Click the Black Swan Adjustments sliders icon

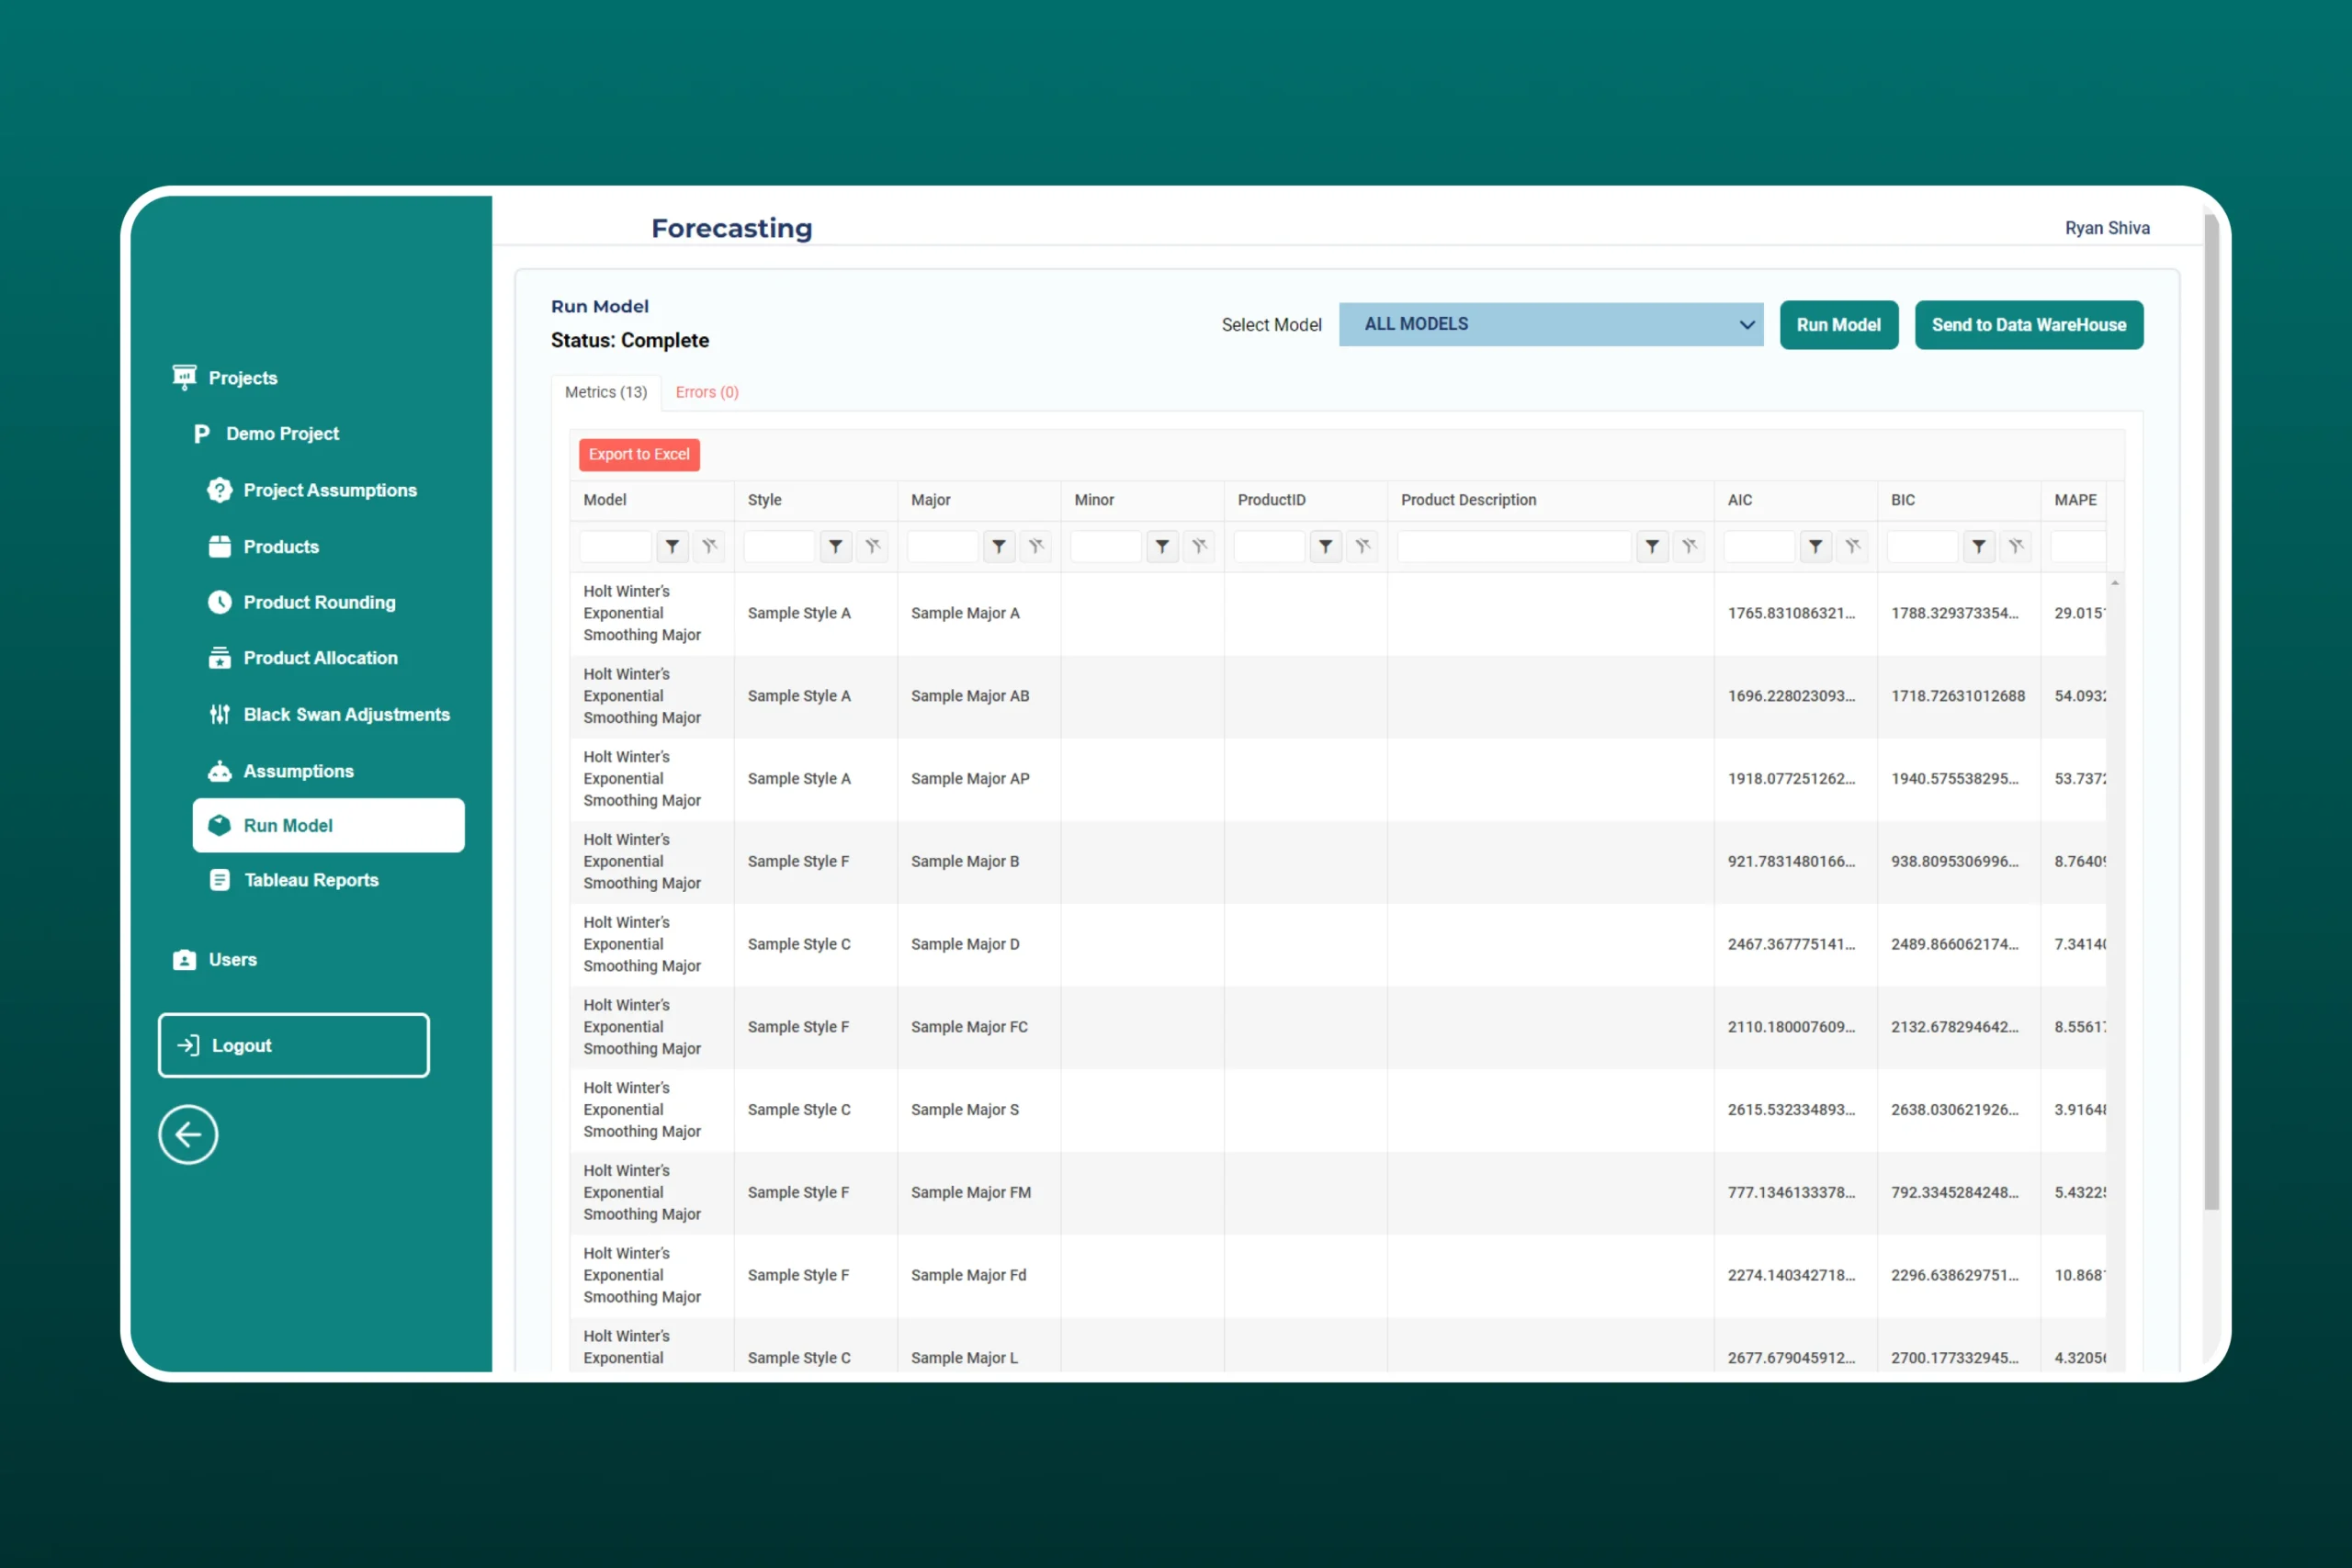(219, 714)
